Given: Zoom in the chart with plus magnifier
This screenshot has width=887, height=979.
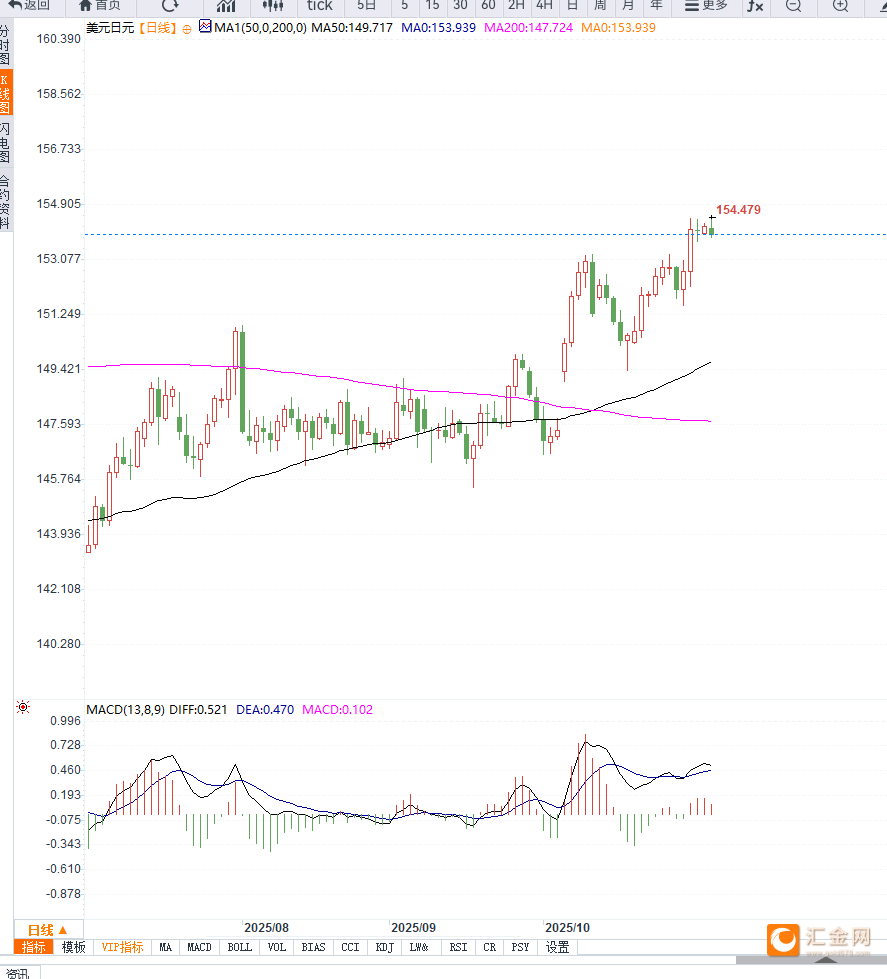Looking at the screenshot, I should (841, 6).
